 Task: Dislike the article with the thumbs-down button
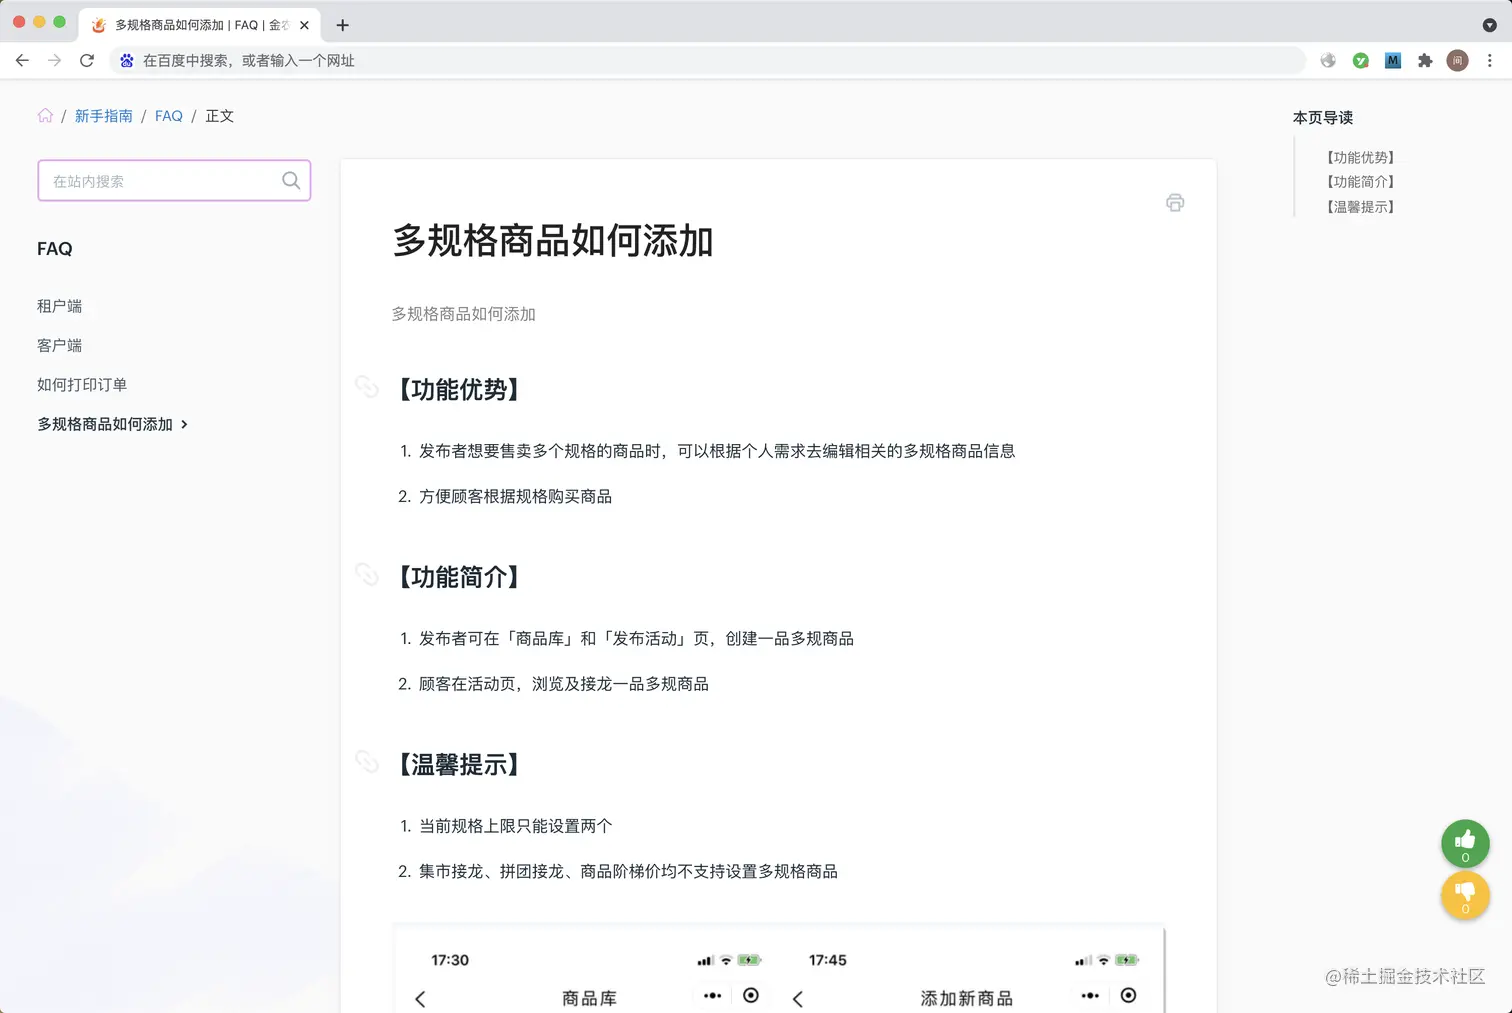[1465, 895]
